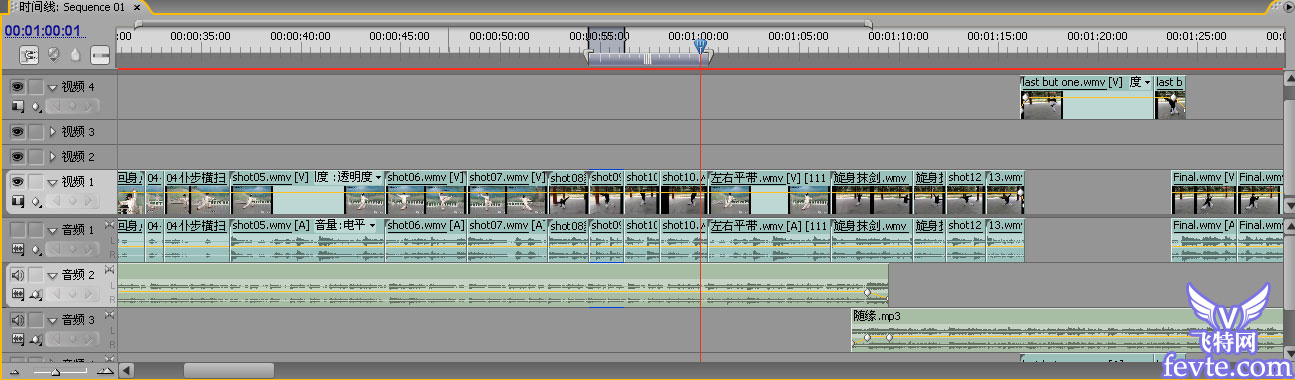This screenshot has width=1295, height=380.
Task: Select the shot06.wmv [A] audio clip
Action: tap(426, 240)
